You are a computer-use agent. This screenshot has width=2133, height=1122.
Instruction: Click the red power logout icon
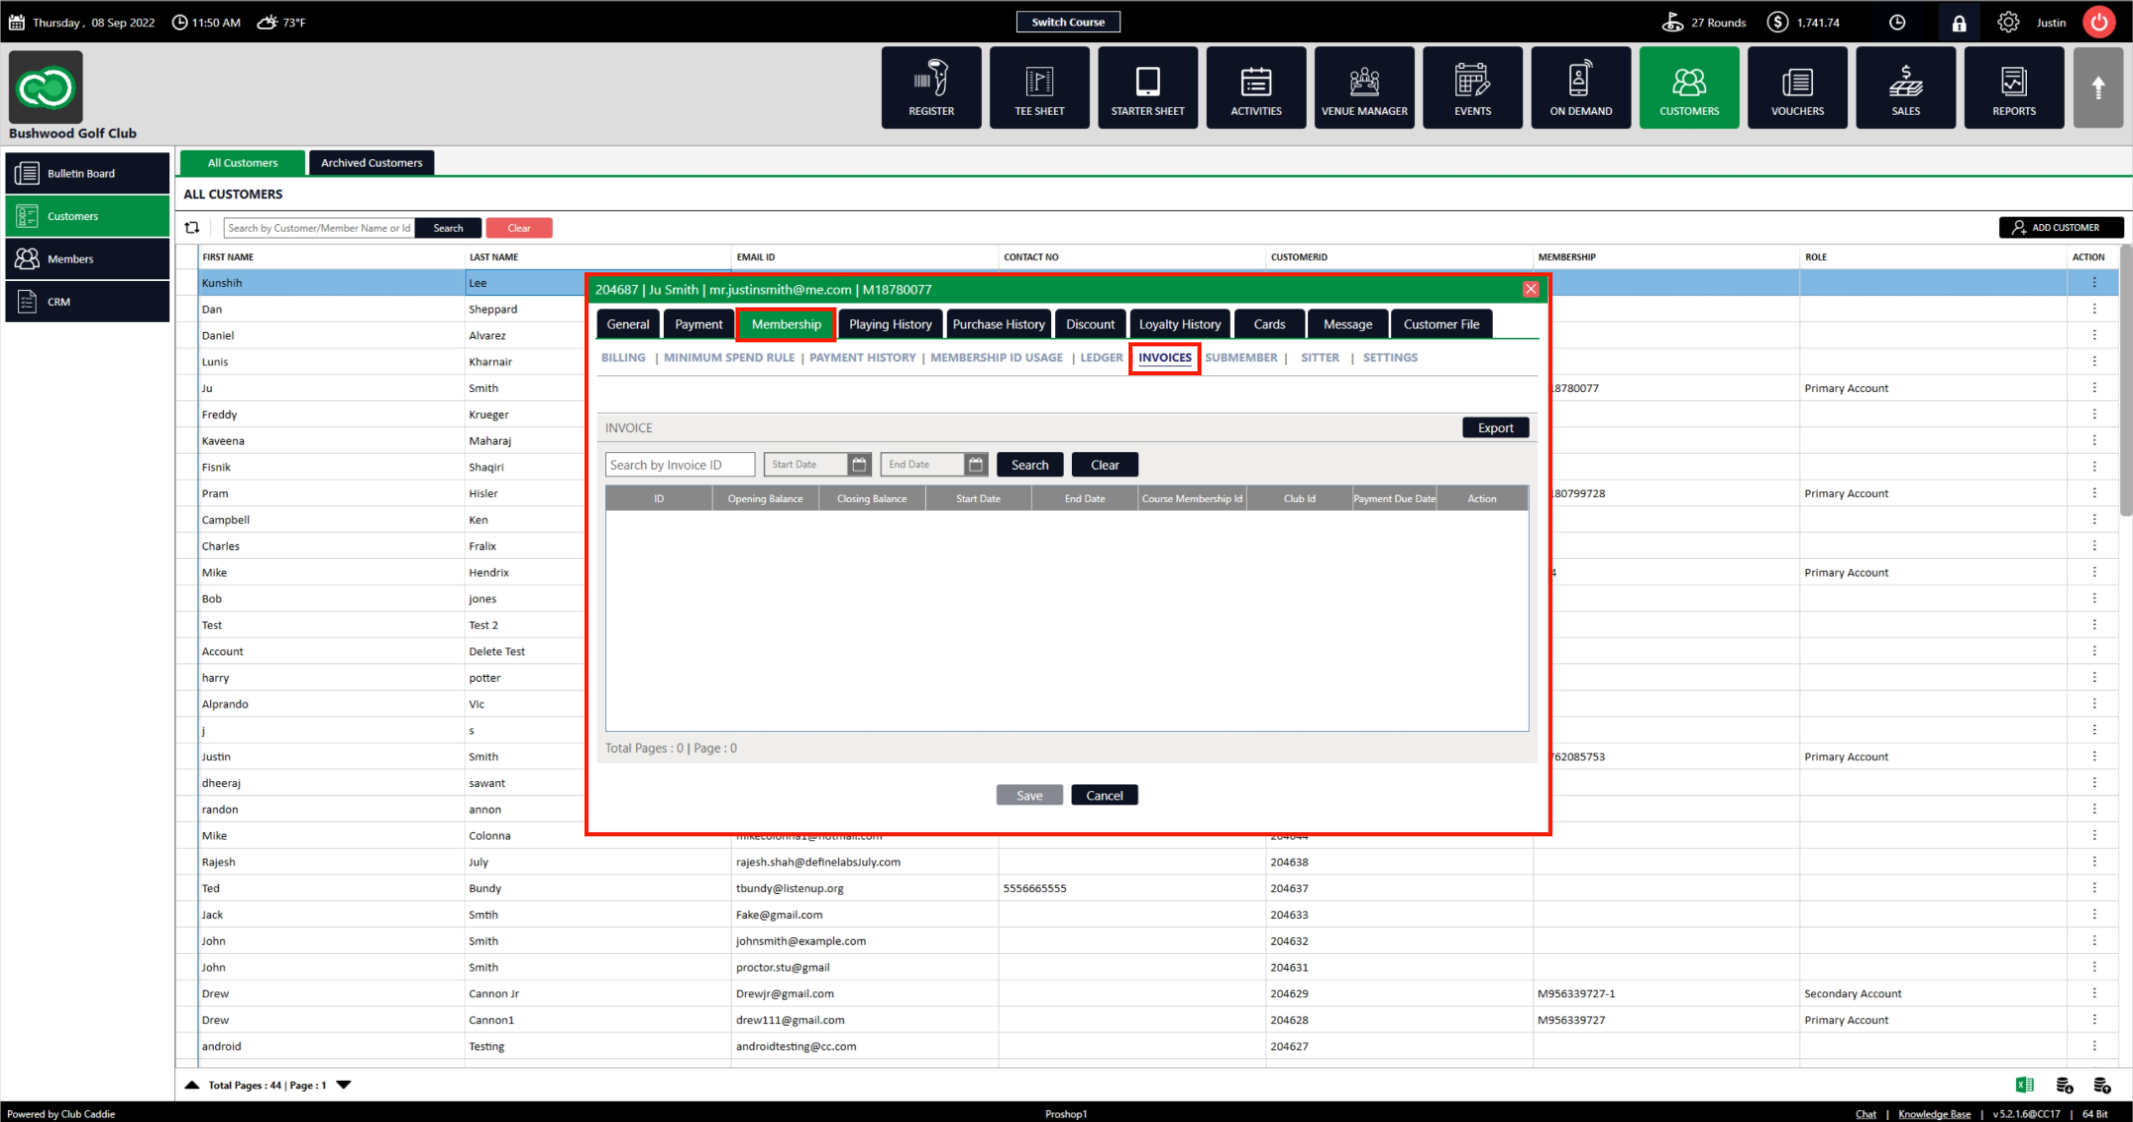(x=2099, y=22)
